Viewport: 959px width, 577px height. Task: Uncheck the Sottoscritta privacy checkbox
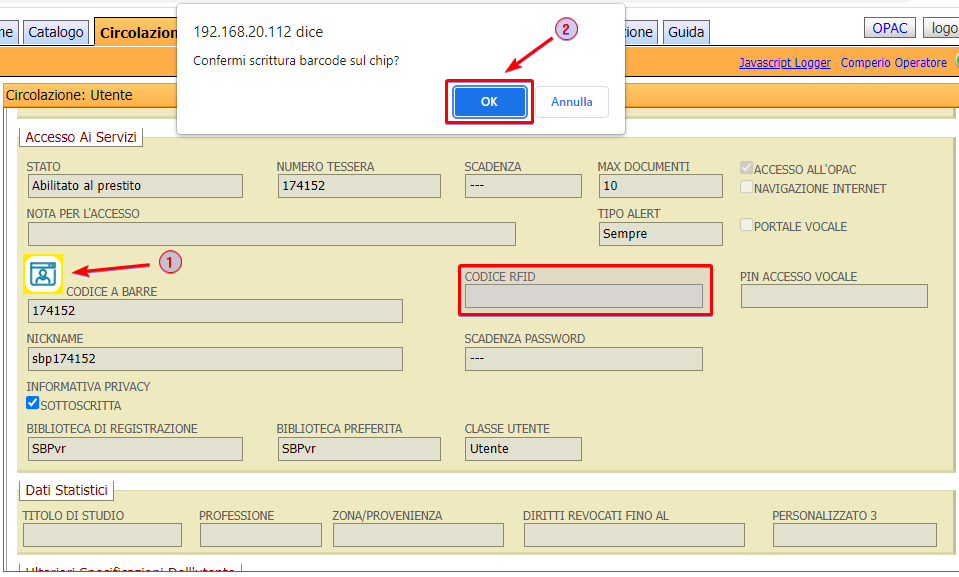pos(33,404)
